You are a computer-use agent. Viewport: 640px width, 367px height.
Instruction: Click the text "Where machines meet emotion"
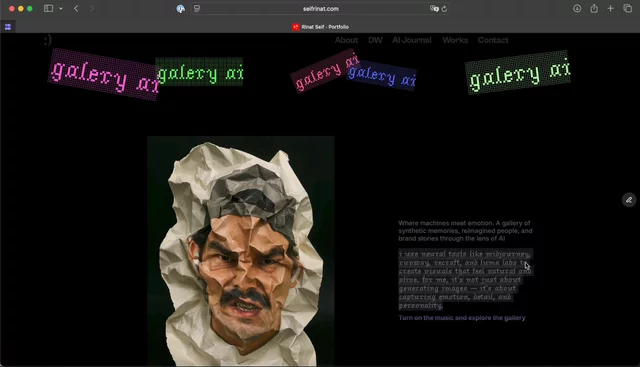446,223
